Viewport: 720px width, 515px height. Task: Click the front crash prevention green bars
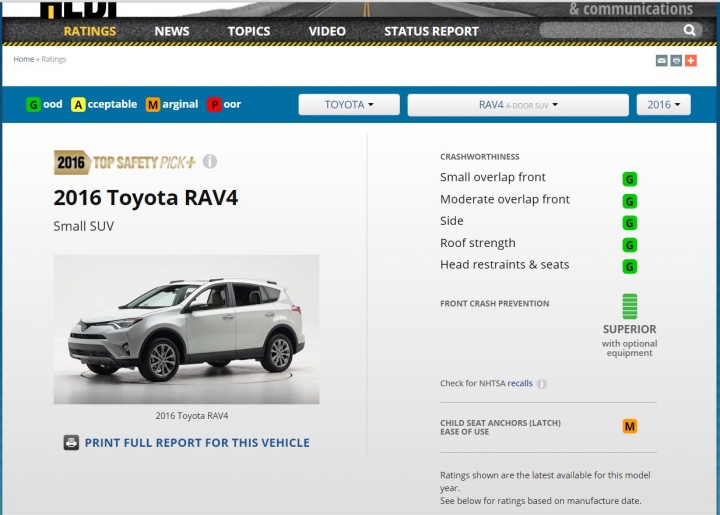630,306
